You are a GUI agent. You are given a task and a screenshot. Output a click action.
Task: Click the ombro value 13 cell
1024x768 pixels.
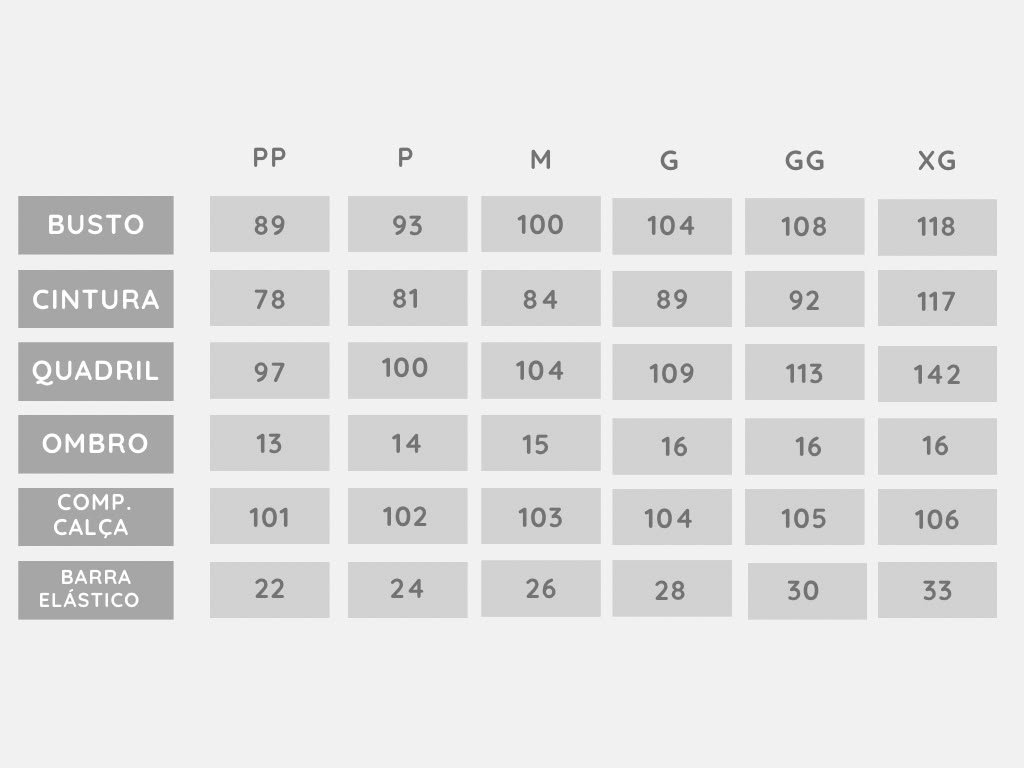click(x=270, y=443)
